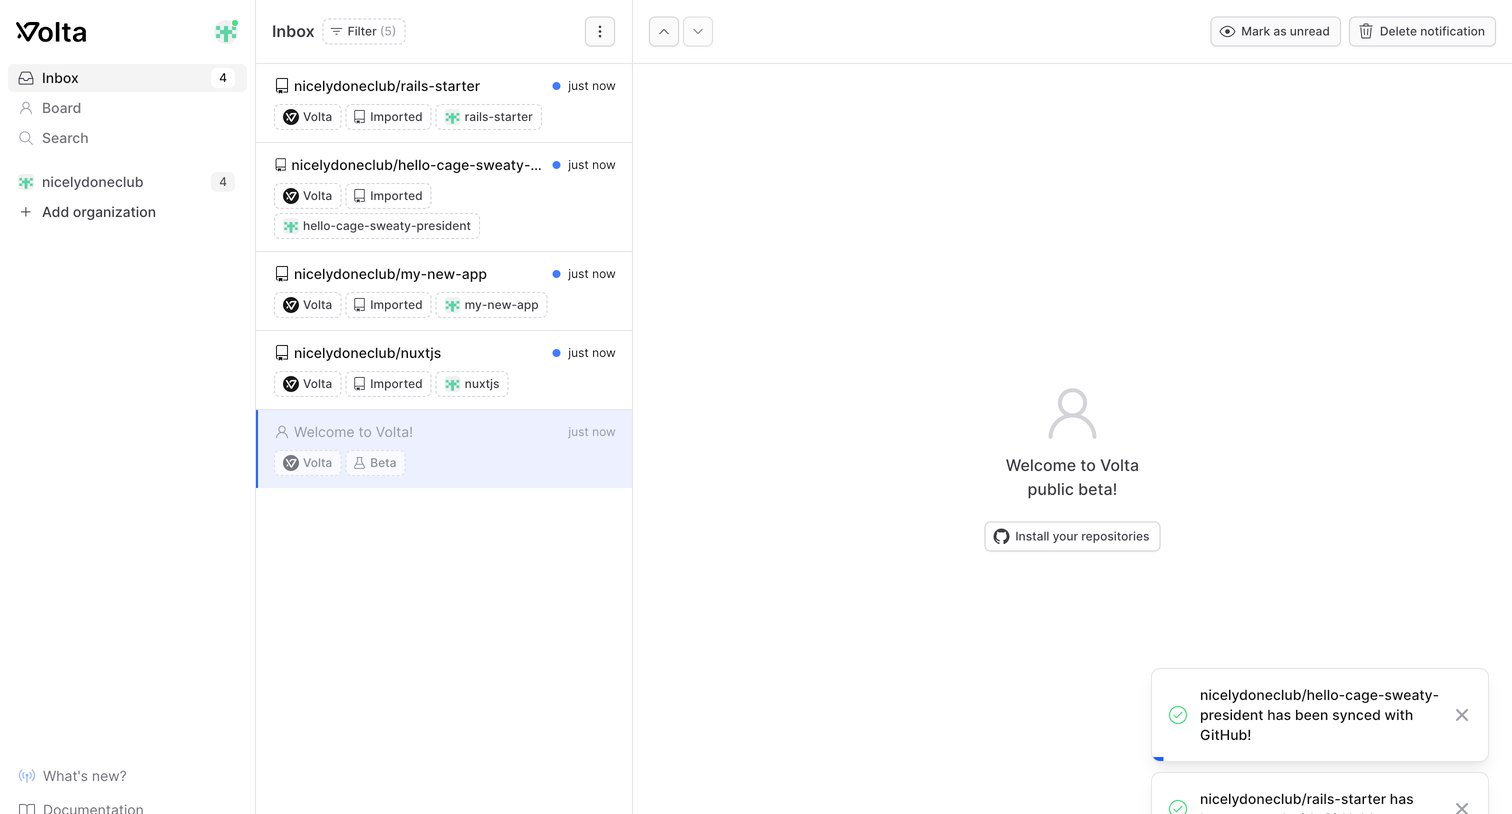This screenshot has height=814, width=1512.
Task: Click Install your repositories button
Action: (x=1072, y=536)
